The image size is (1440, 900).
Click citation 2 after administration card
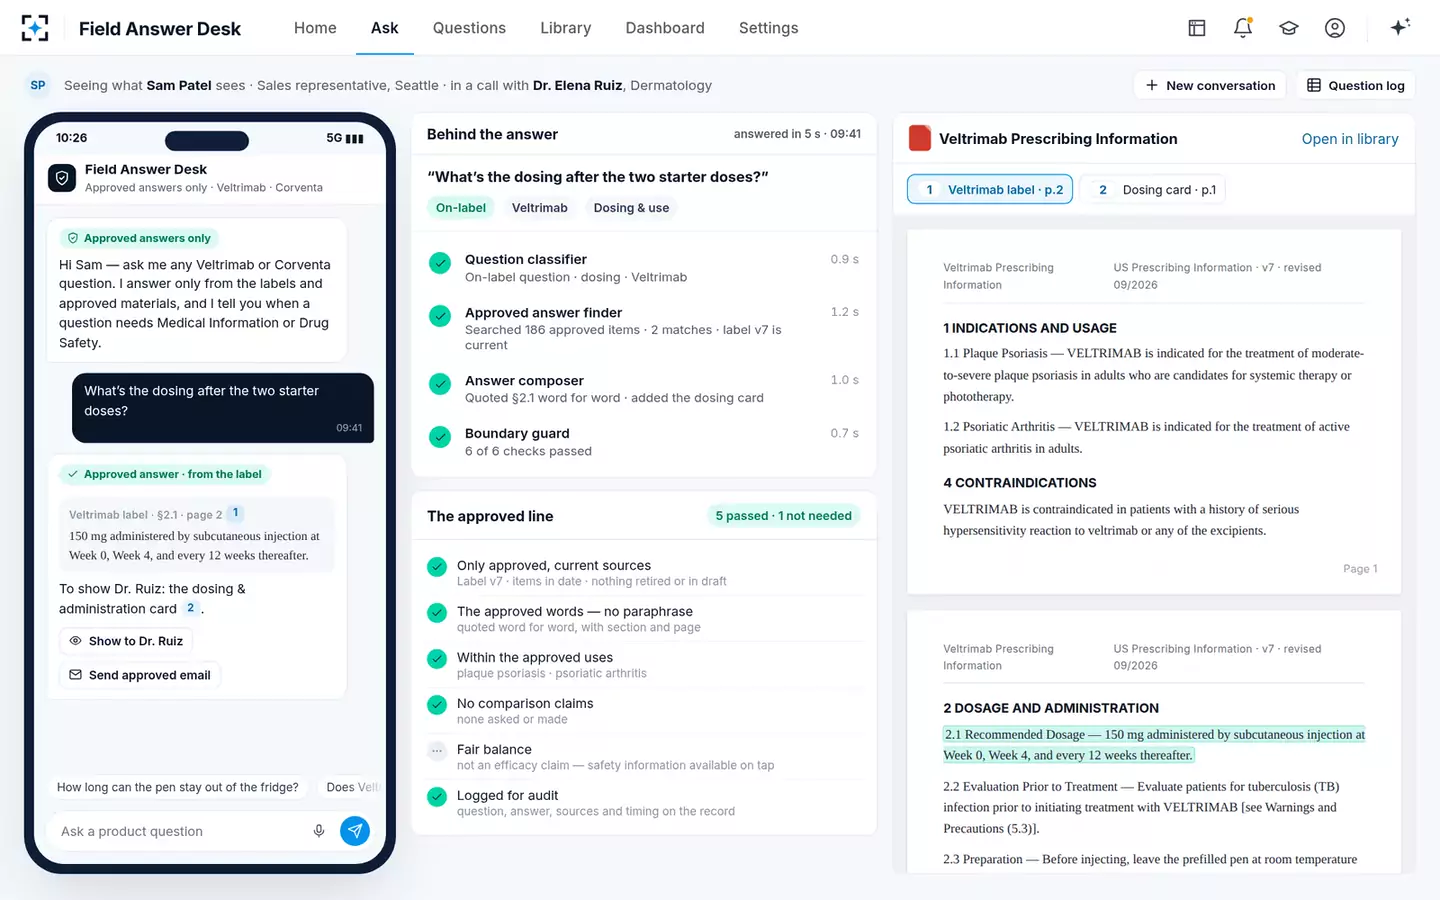(190, 608)
